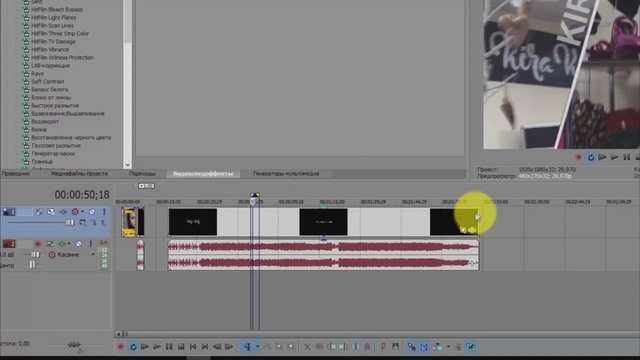This screenshot has width=640, height=360.
Task: Select the Soft Contrast effect
Action: 48,82
